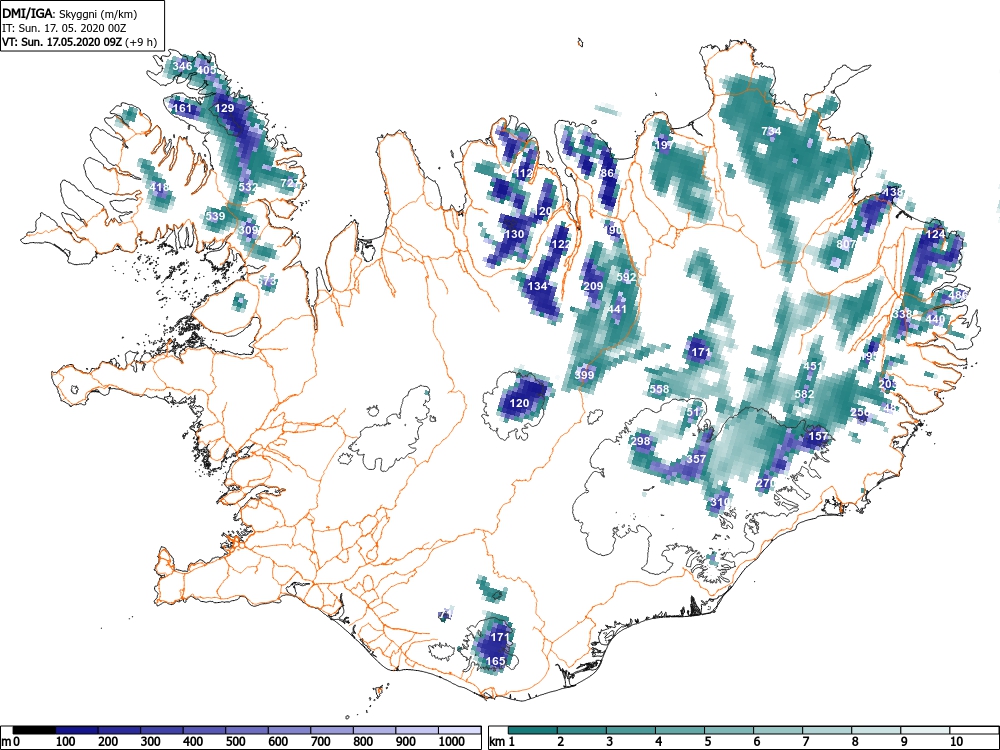Click the visibility value '256'
The width and height of the screenshot is (1000, 750).
pyautogui.click(x=860, y=413)
